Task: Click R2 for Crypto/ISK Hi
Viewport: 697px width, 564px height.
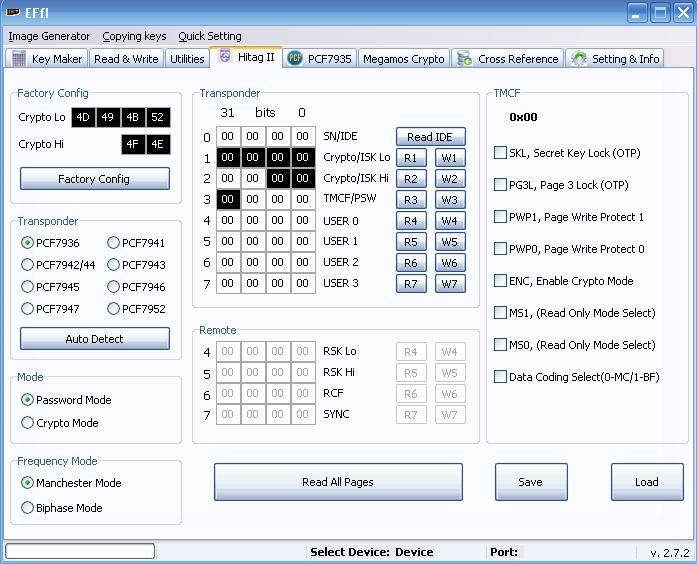Action: pos(411,179)
